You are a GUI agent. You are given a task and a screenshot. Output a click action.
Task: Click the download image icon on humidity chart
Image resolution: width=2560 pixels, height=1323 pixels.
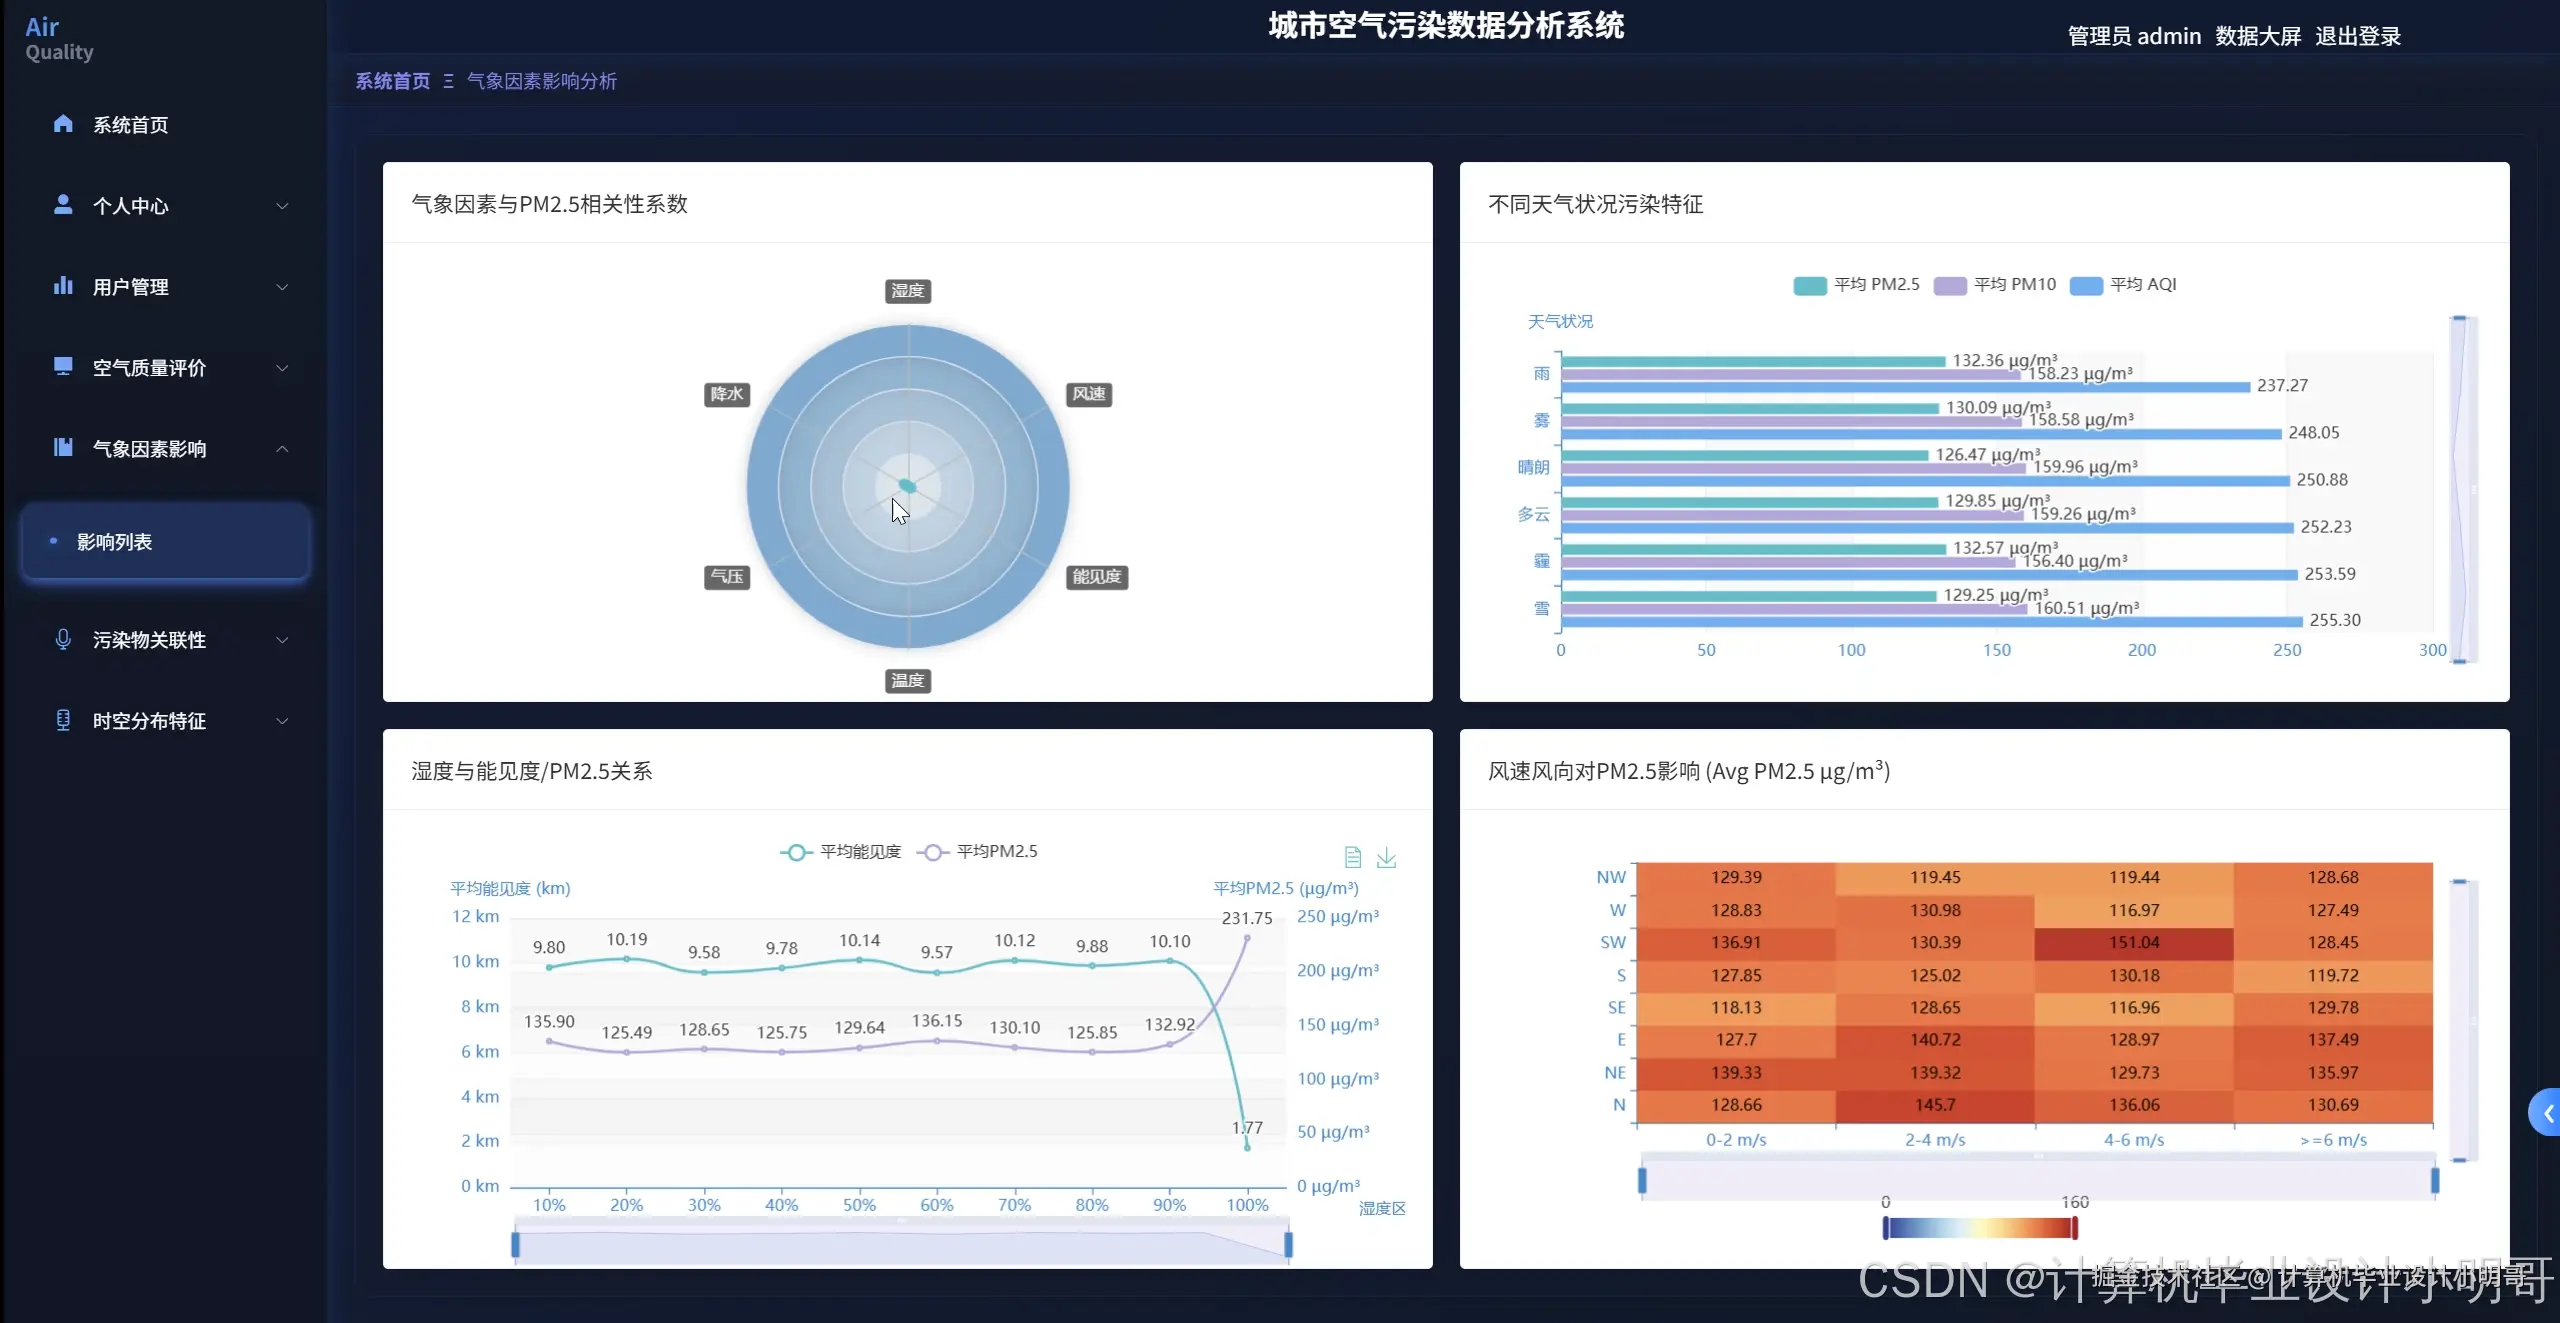pos(1386,857)
